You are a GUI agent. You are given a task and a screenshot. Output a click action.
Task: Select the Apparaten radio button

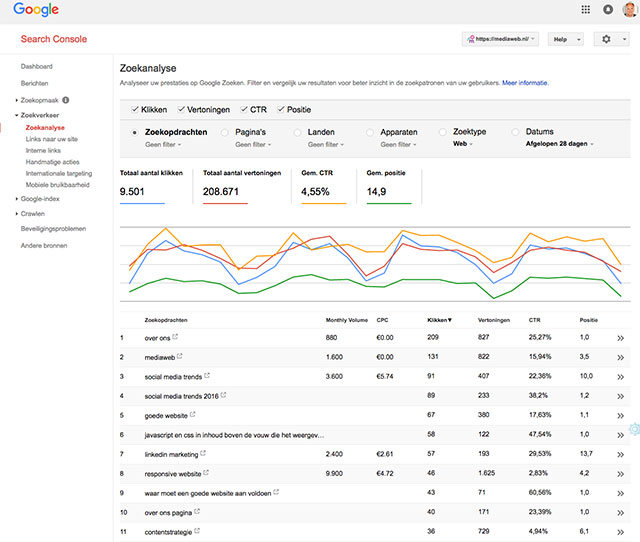tap(370, 133)
